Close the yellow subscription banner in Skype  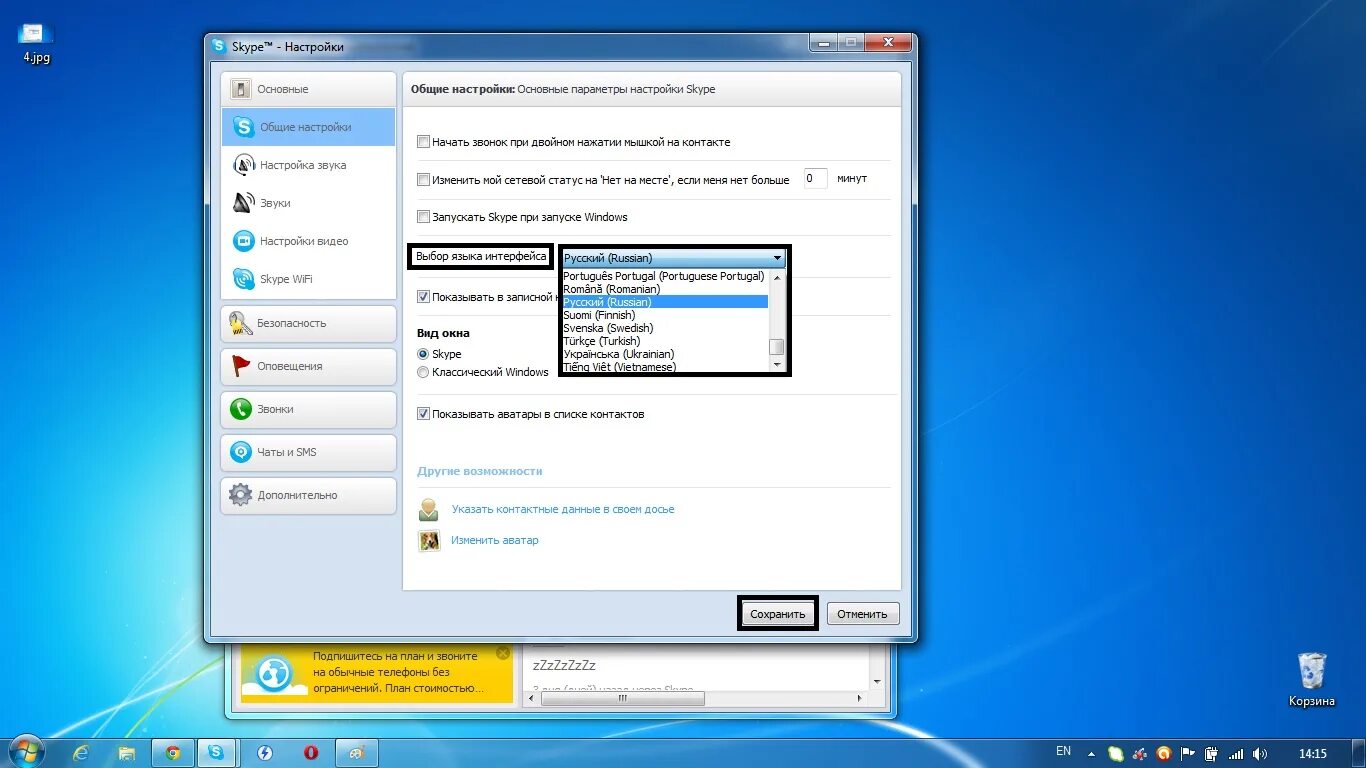503,653
